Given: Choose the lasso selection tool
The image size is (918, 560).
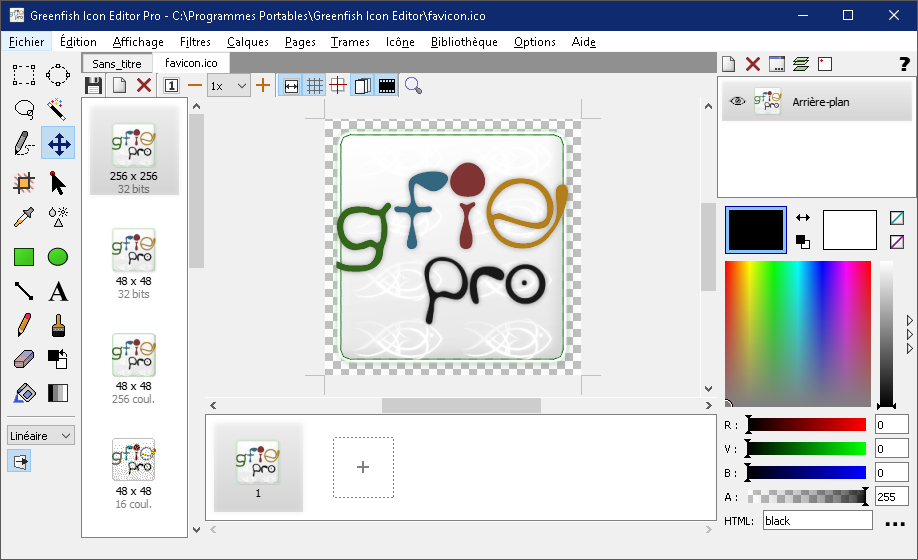Looking at the screenshot, I should tap(24, 109).
